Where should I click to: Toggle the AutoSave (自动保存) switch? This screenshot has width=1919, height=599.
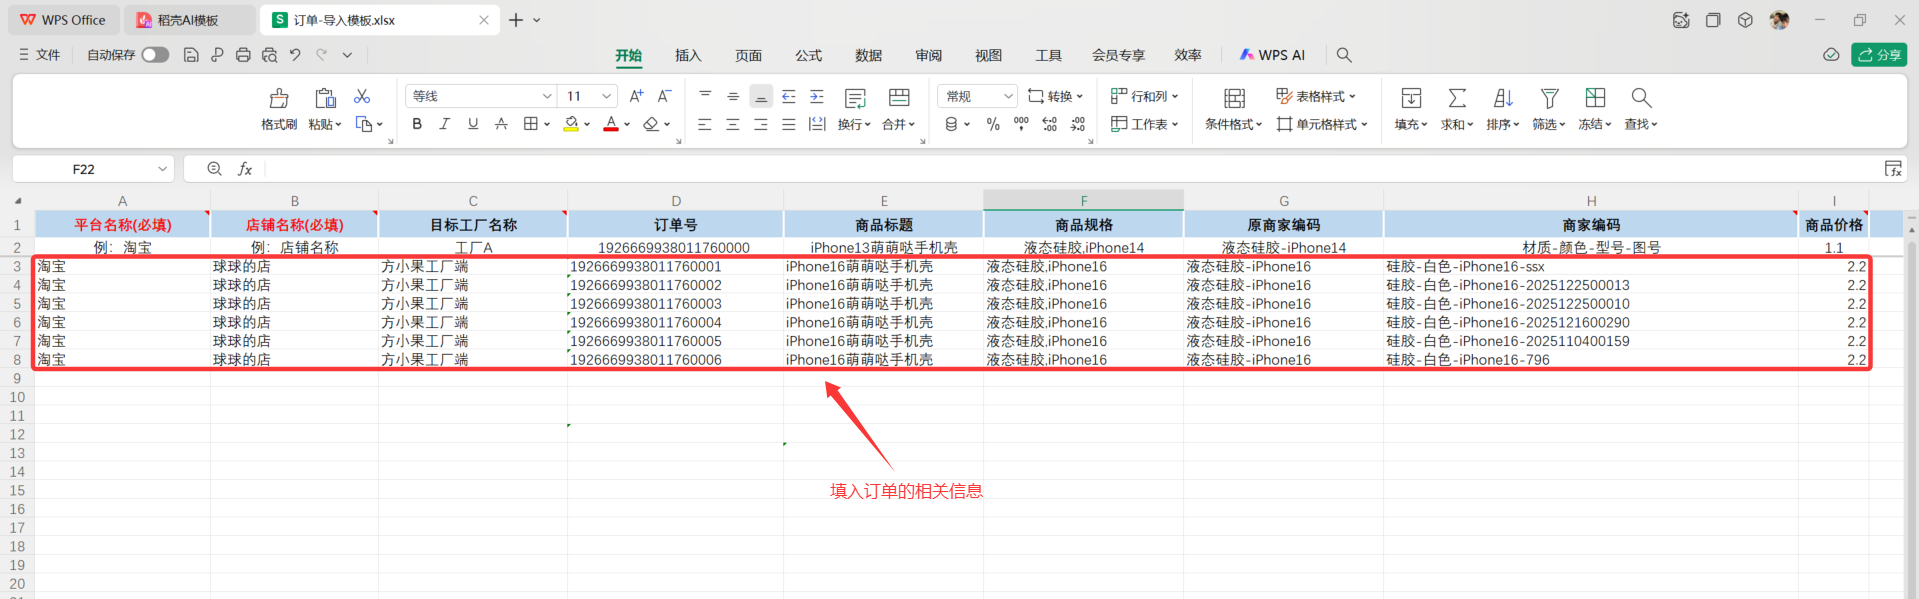point(155,55)
